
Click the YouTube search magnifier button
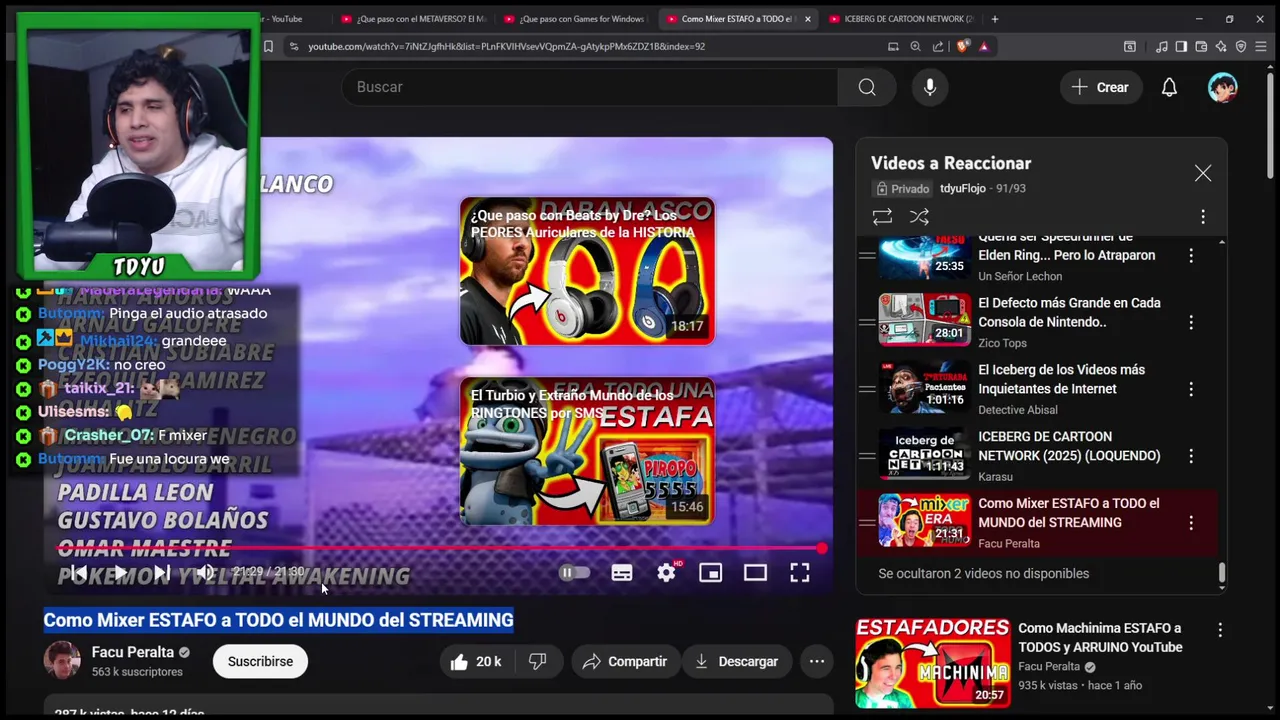tap(866, 87)
